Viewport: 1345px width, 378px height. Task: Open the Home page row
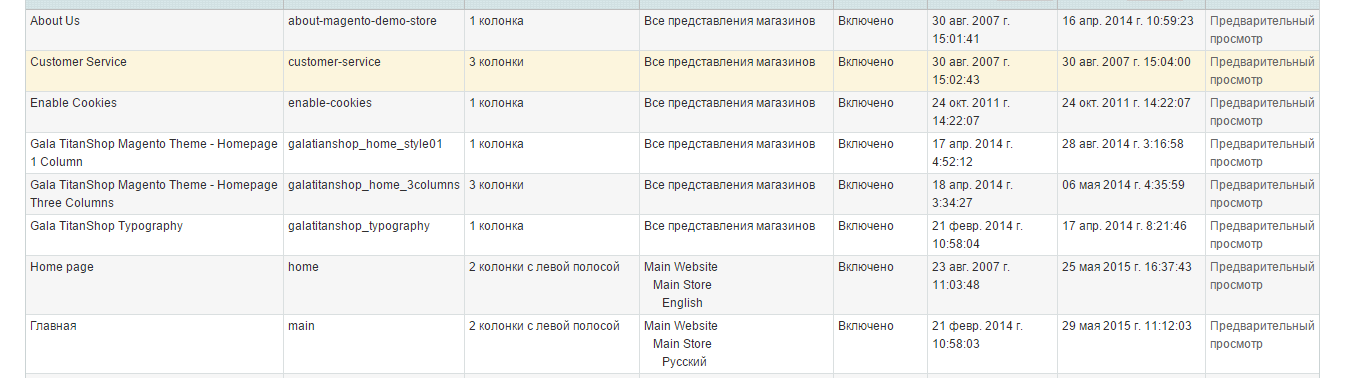click(x=672, y=285)
